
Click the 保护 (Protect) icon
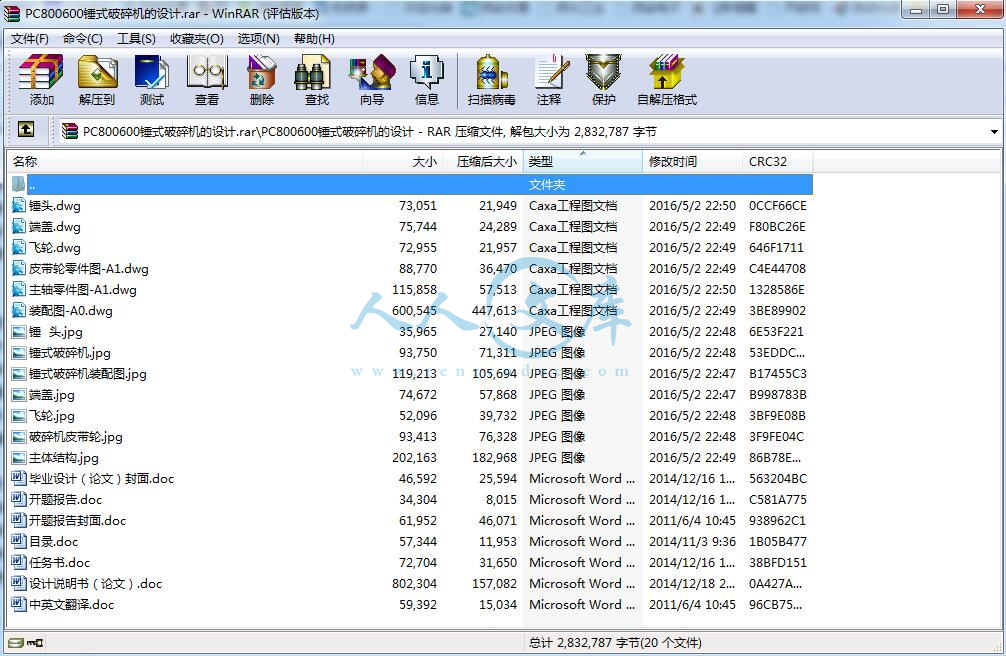603,80
